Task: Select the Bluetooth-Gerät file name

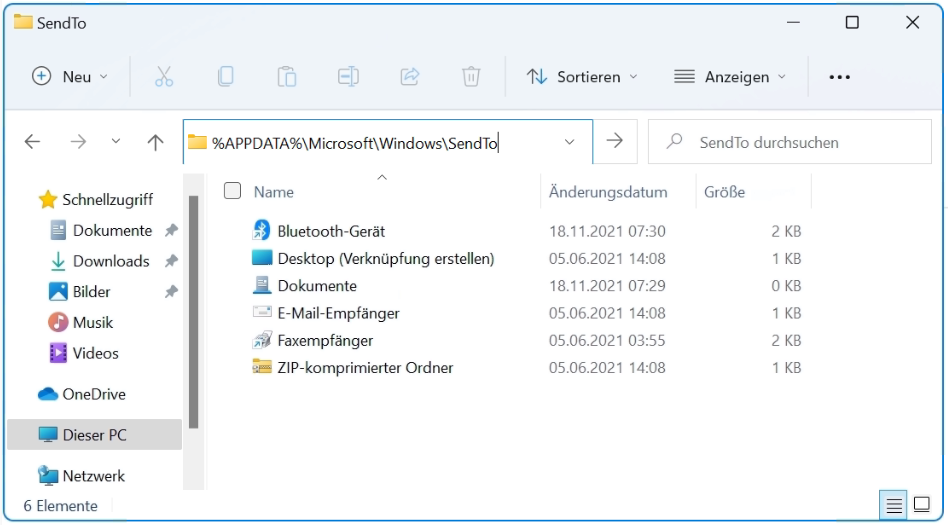Action: coord(331,231)
